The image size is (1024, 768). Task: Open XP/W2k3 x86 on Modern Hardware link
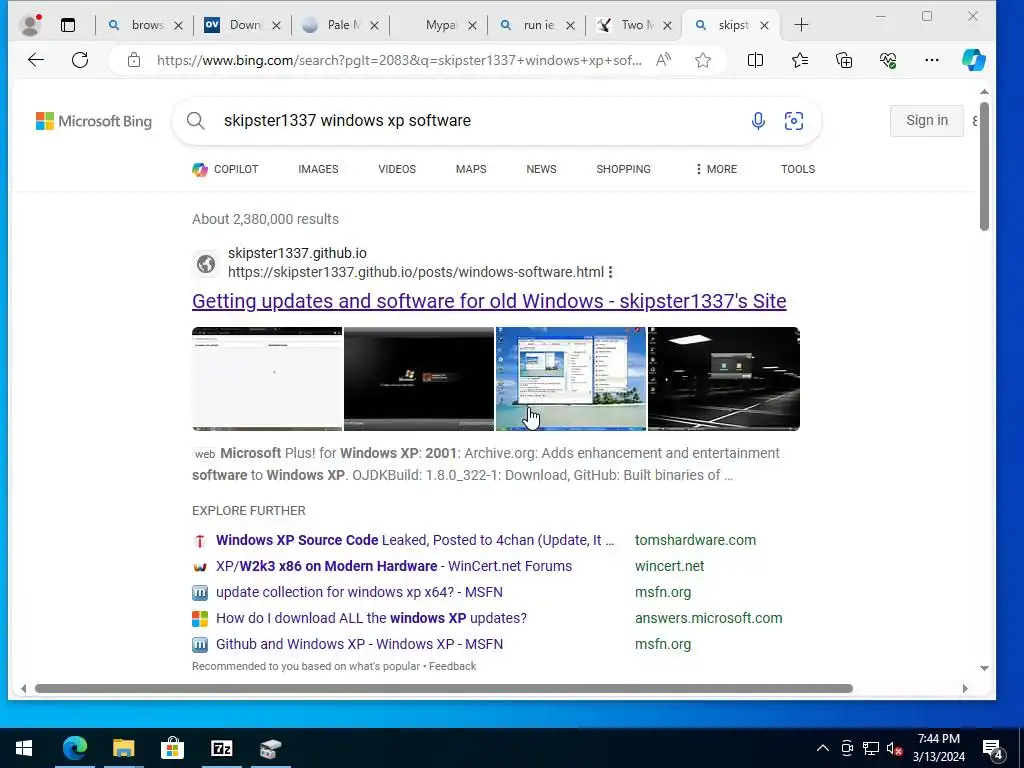[x=394, y=566]
